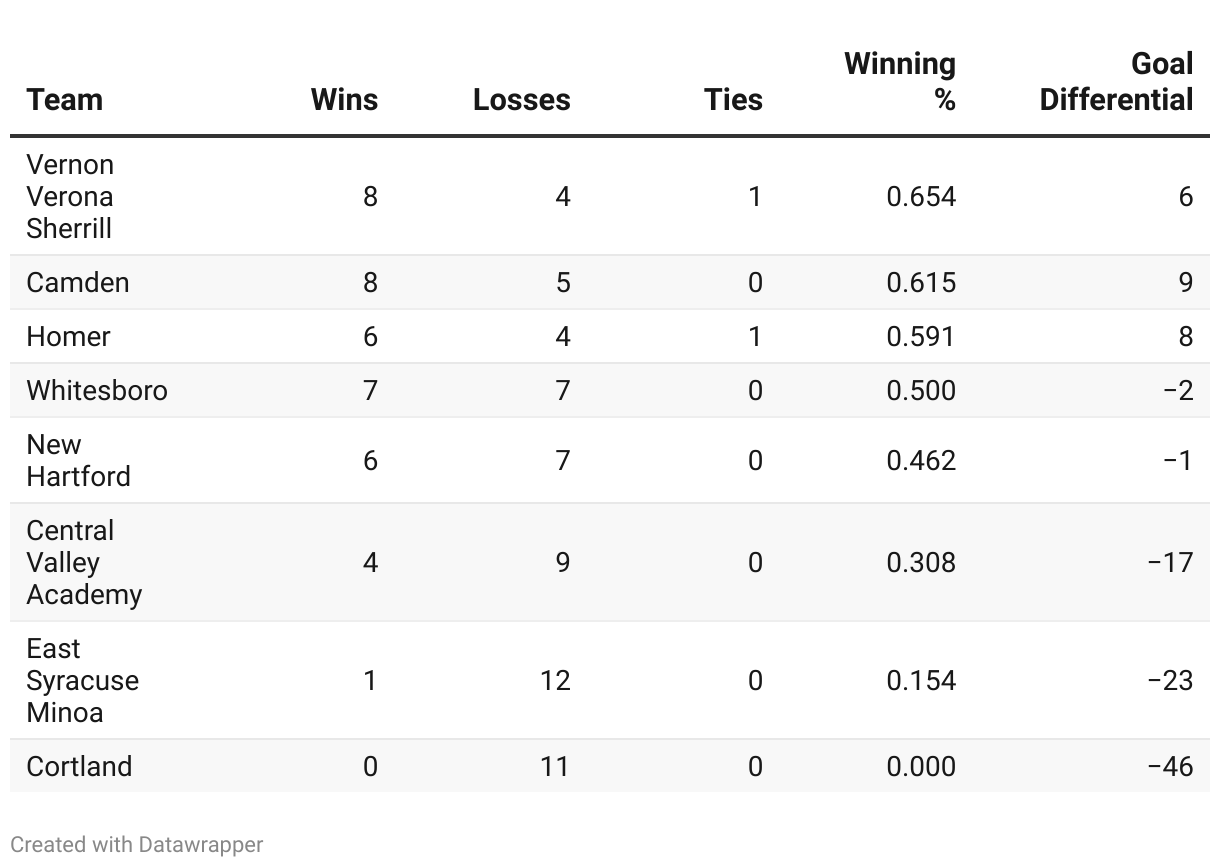
Task: Click Central Valley Academy's −17 differential
Action: pyautogui.click(x=1170, y=563)
